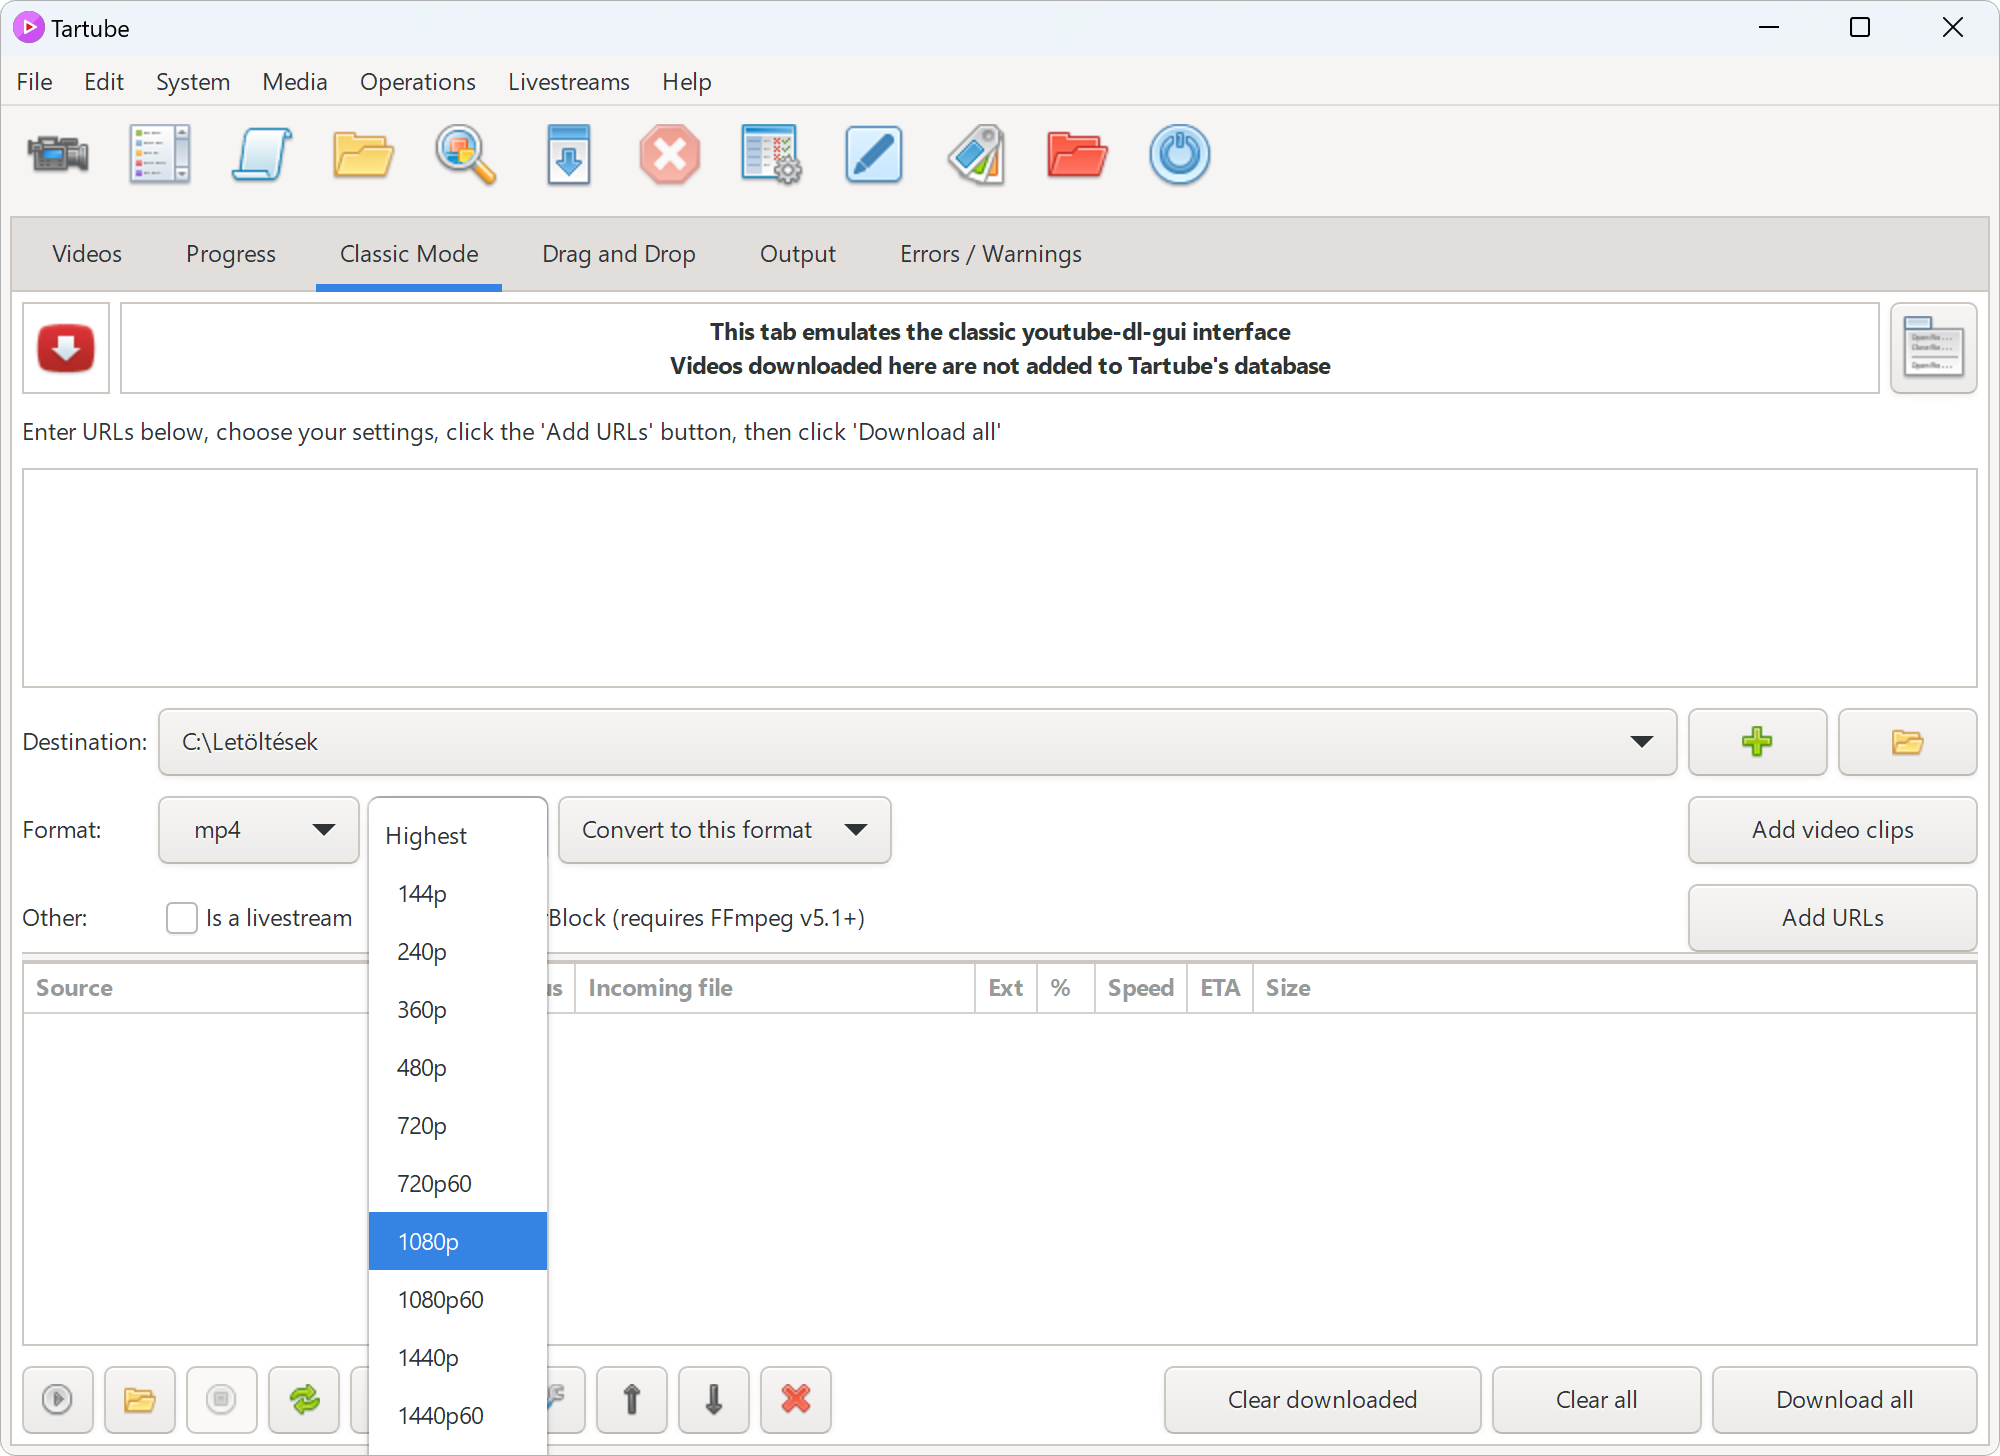Click the Speed column header
The image size is (2000, 1456).
[1141, 988]
